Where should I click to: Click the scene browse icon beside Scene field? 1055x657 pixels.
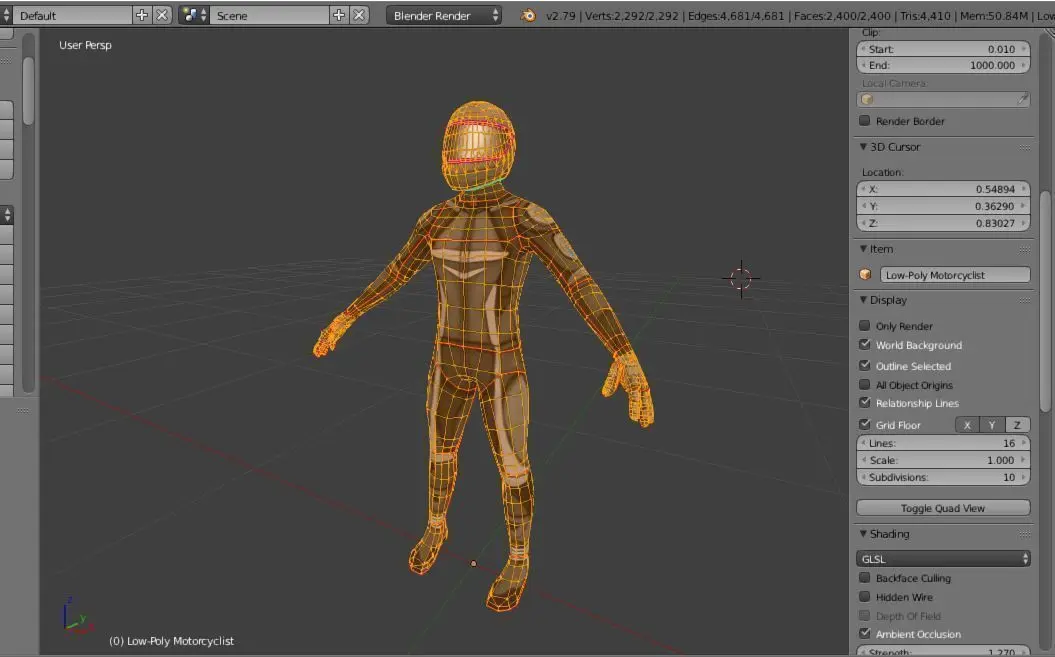click(194, 15)
